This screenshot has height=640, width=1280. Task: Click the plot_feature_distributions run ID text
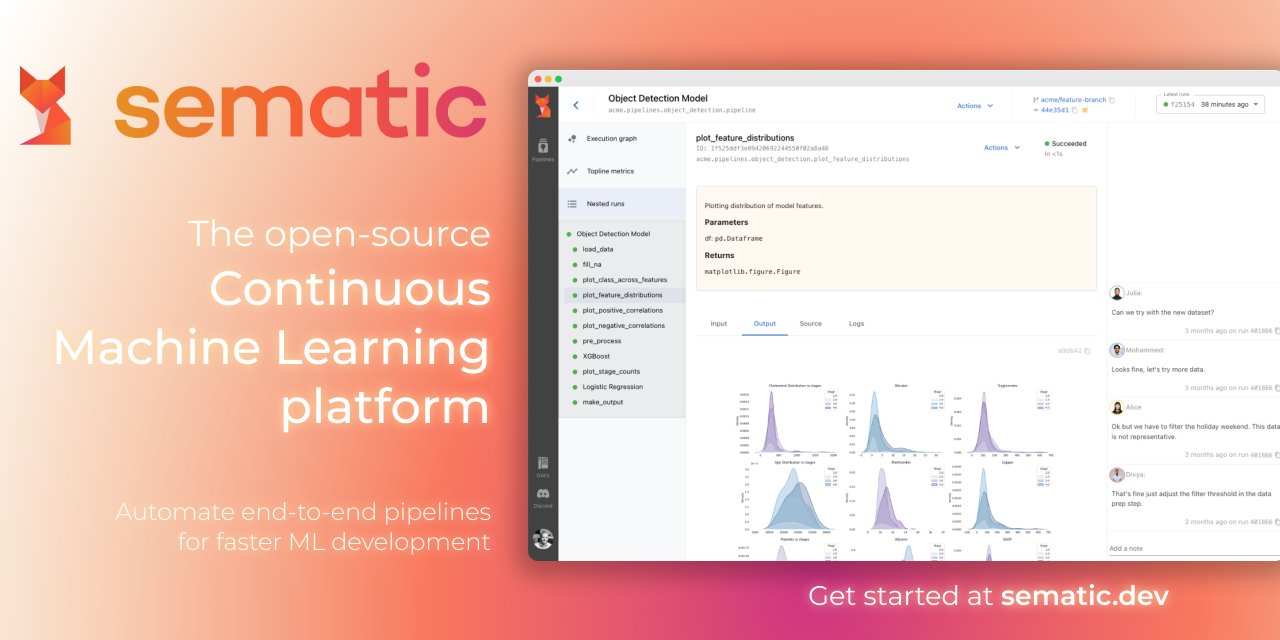tap(762, 148)
